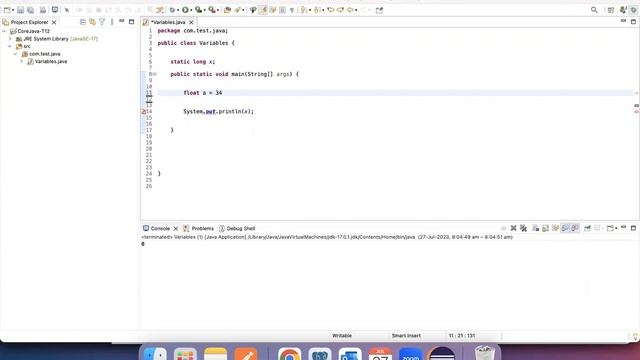This screenshot has width=640, height=360.
Task: Start debugging with the Debug bug icon
Action: [x=172, y=10]
